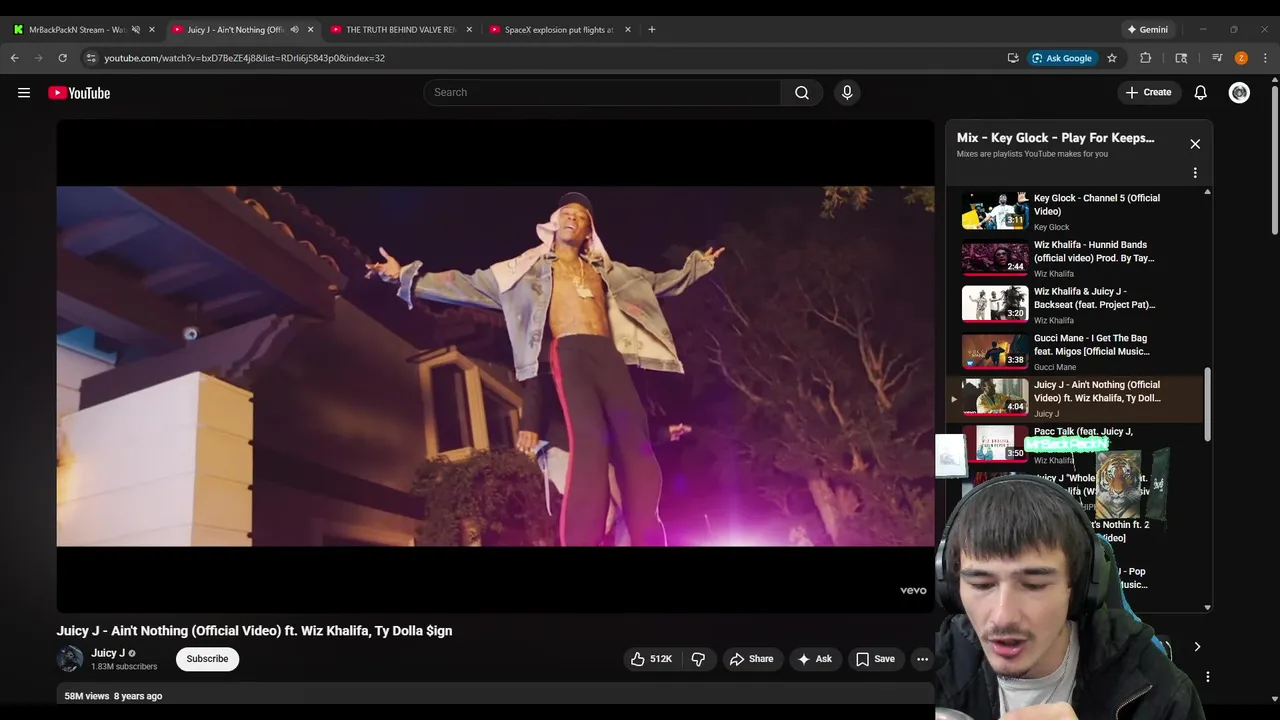
Task: Close the Mix playlist panel
Action: [x=1195, y=144]
